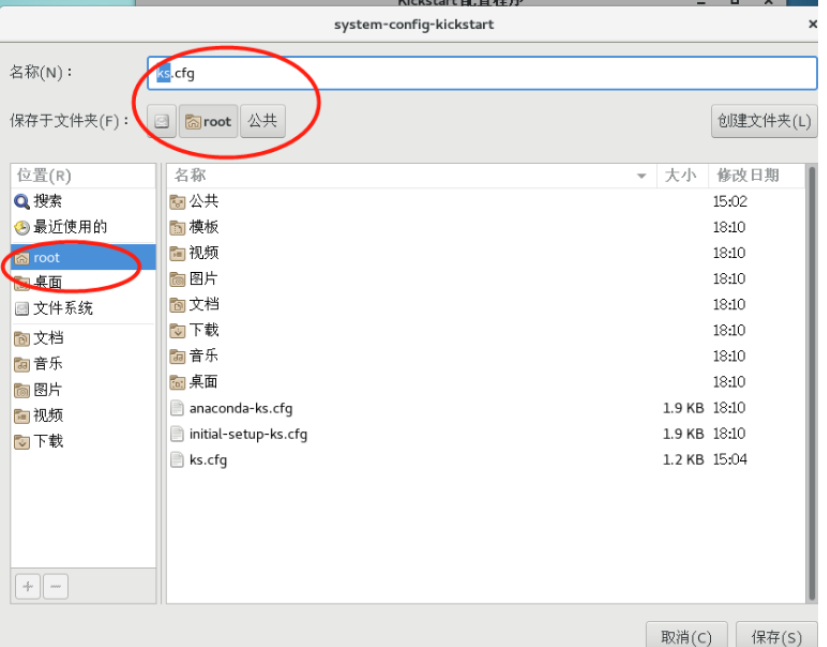Select 桌面 in places sidebar
This screenshot has height=647, width=827.
point(83,283)
